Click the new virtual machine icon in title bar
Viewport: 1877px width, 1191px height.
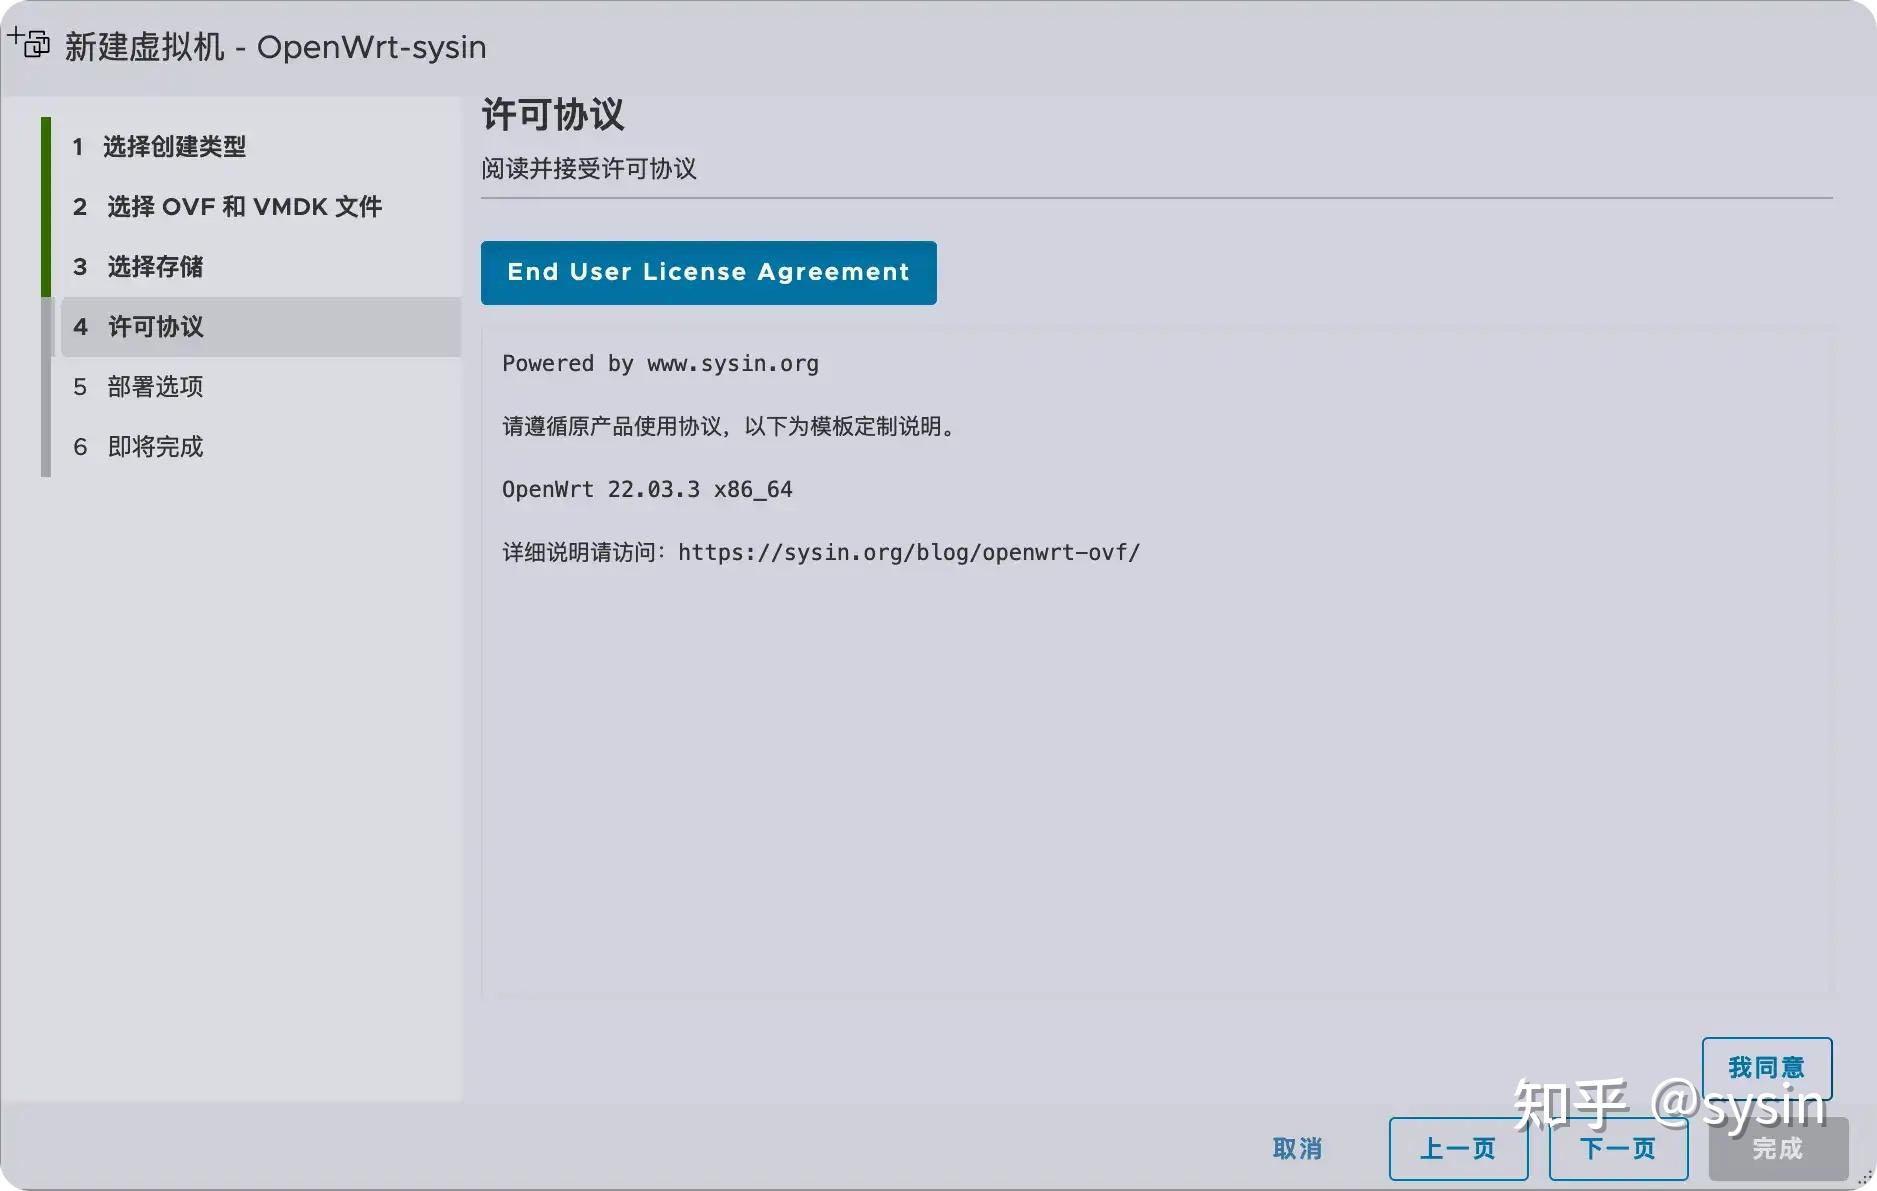coord(28,44)
